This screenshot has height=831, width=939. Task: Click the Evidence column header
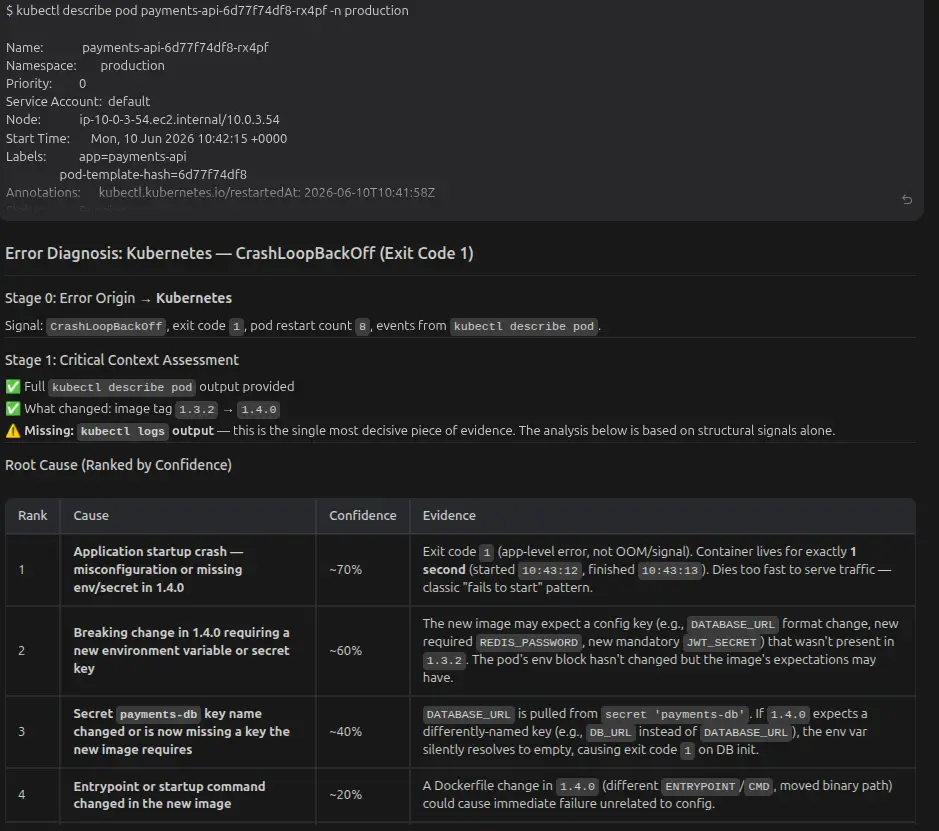click(449, 515)
